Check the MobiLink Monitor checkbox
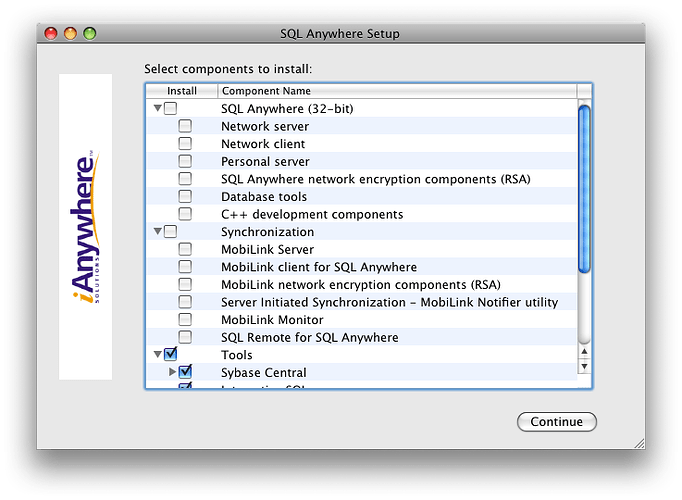The height and width of the screenshot is (500, 682). [x=185, y=320]
